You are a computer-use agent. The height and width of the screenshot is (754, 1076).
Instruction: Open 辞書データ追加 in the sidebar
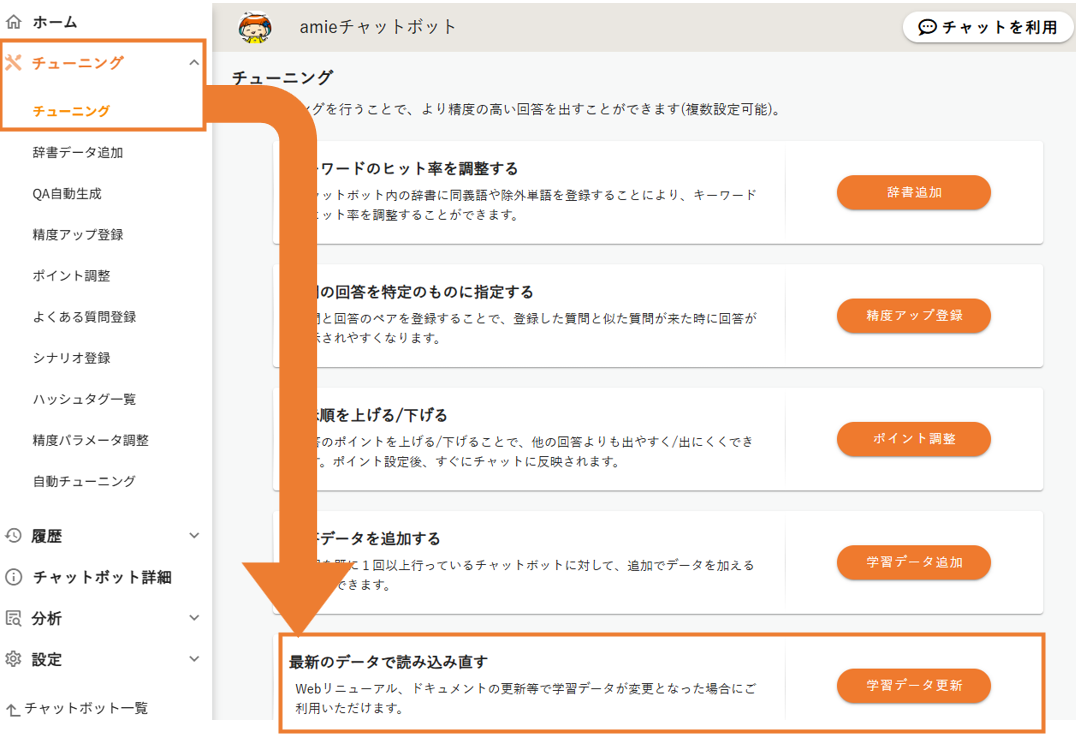tap(77, 153)
